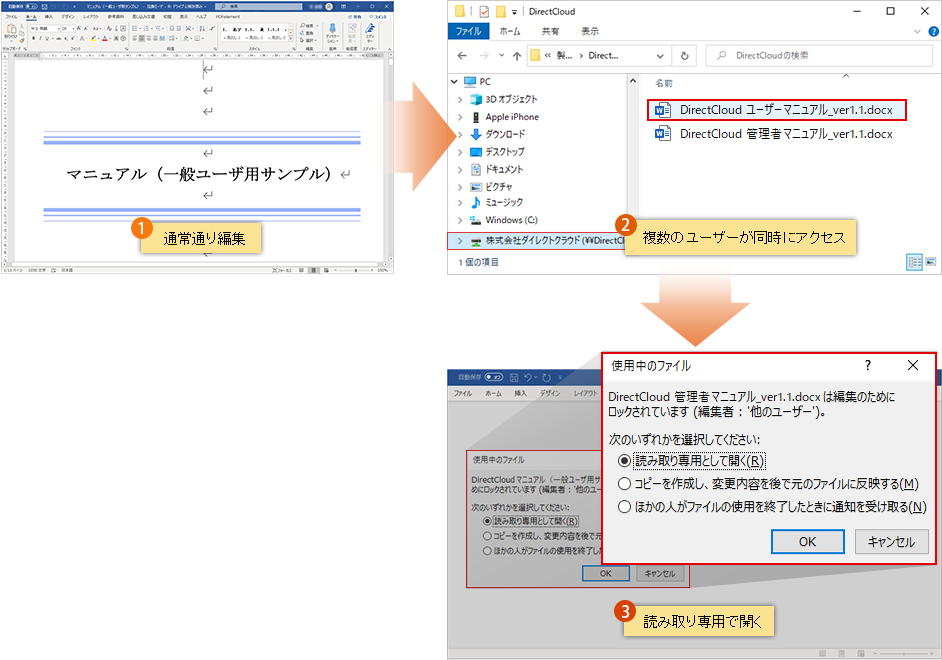The width and height of the screenshot is (942, 660).
Task: Switch to the 挿入 tab in the top Word window
Action: (49, 17)
